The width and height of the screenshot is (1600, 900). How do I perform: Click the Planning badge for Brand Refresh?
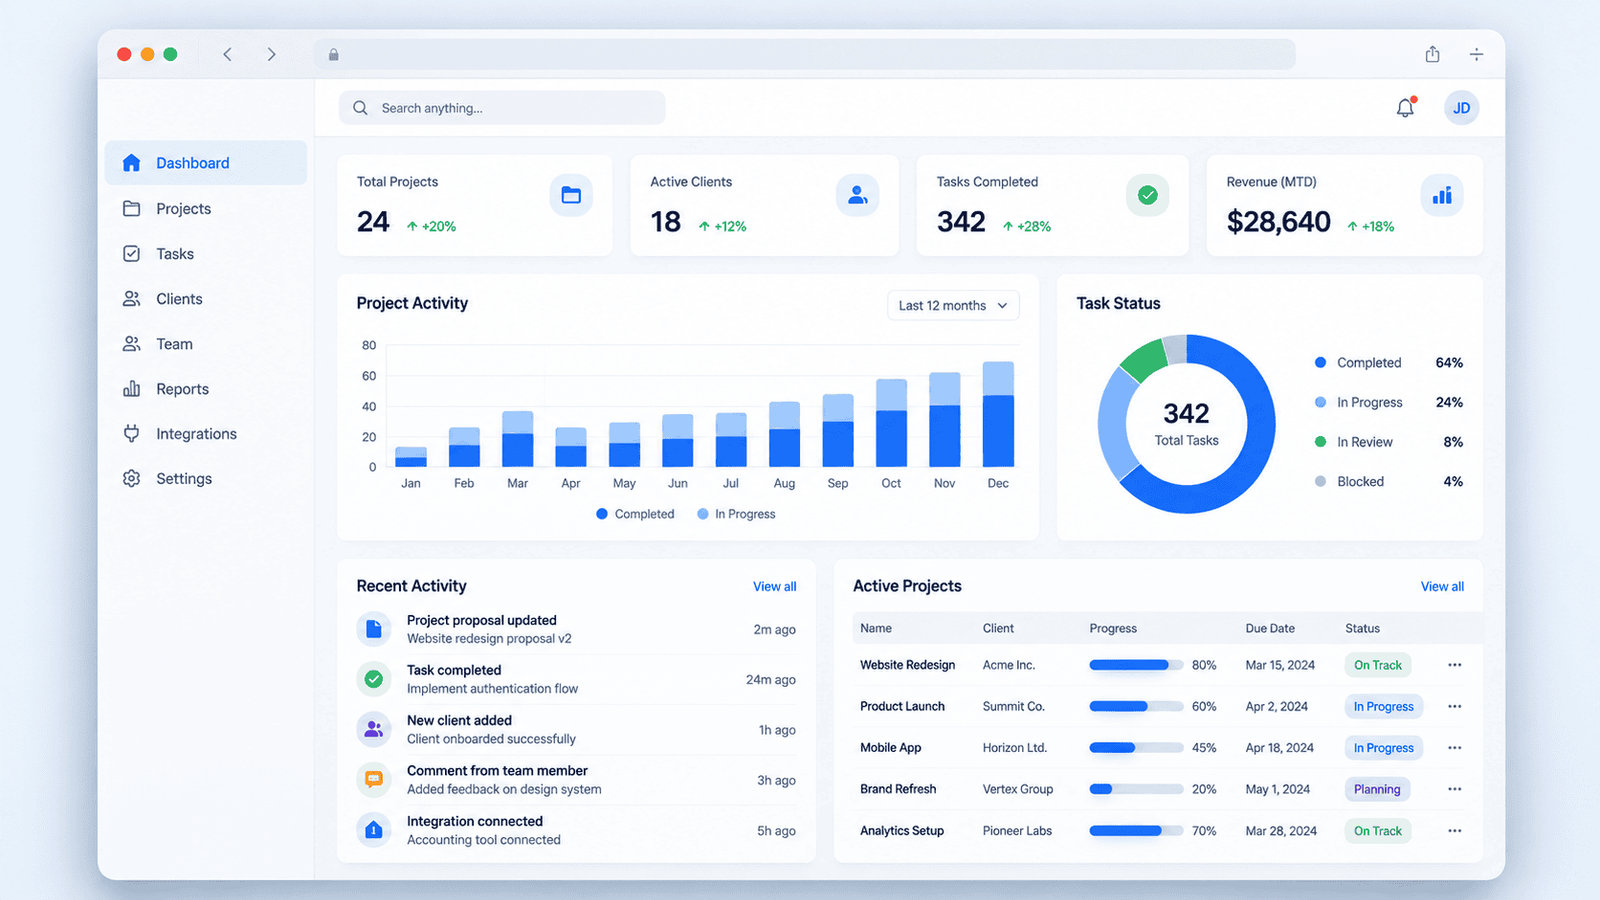(1377, 789)
